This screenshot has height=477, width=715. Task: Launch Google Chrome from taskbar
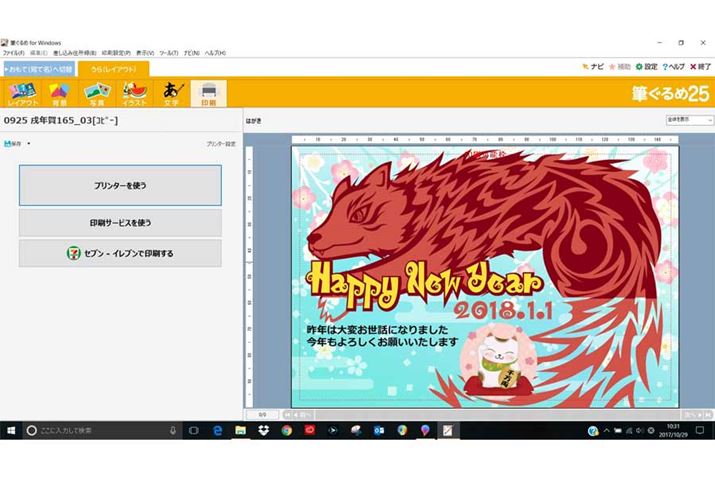[x=287, y=430]
